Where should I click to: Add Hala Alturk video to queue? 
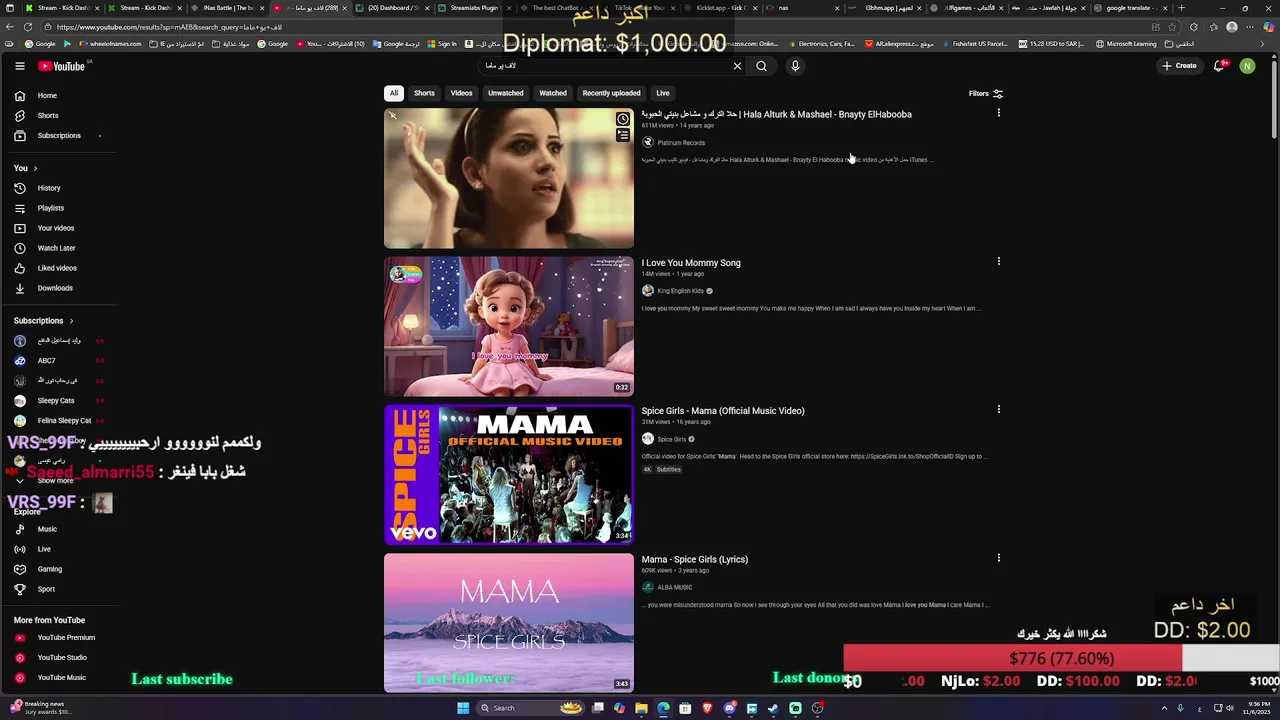coord(623,134)
